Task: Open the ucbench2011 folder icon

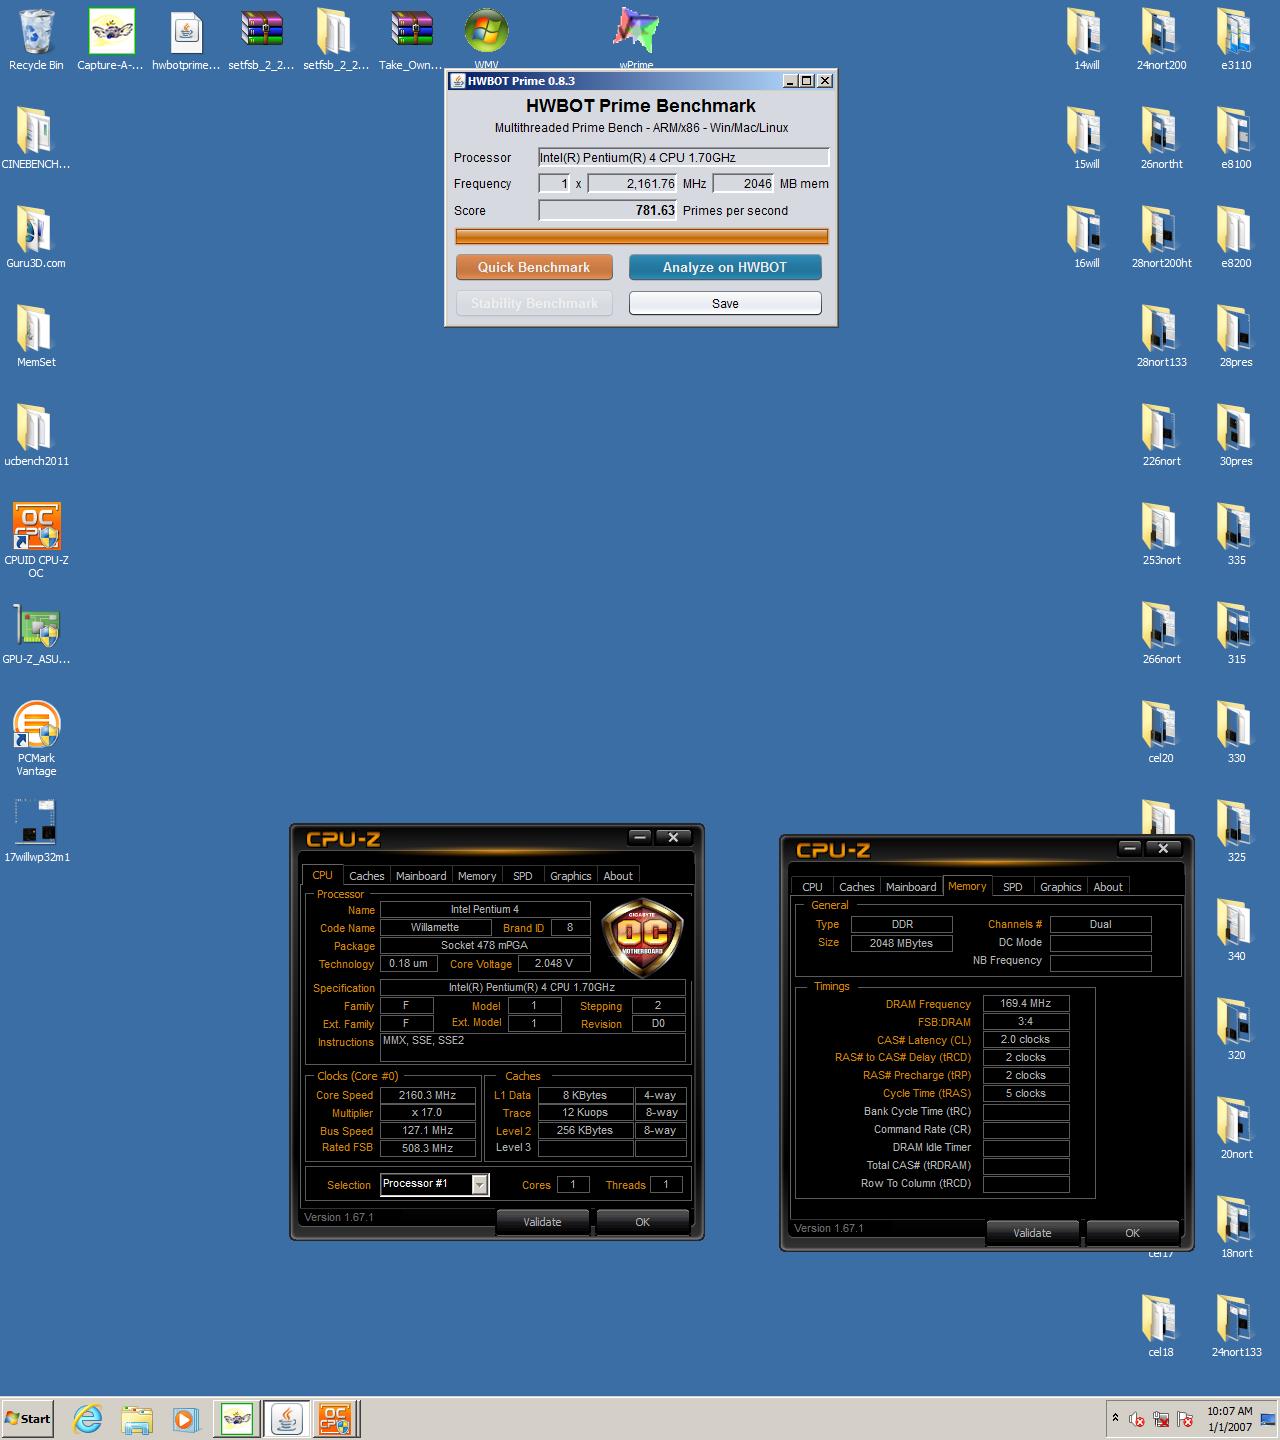Action: pyautogui.click(x=36, y=436)
